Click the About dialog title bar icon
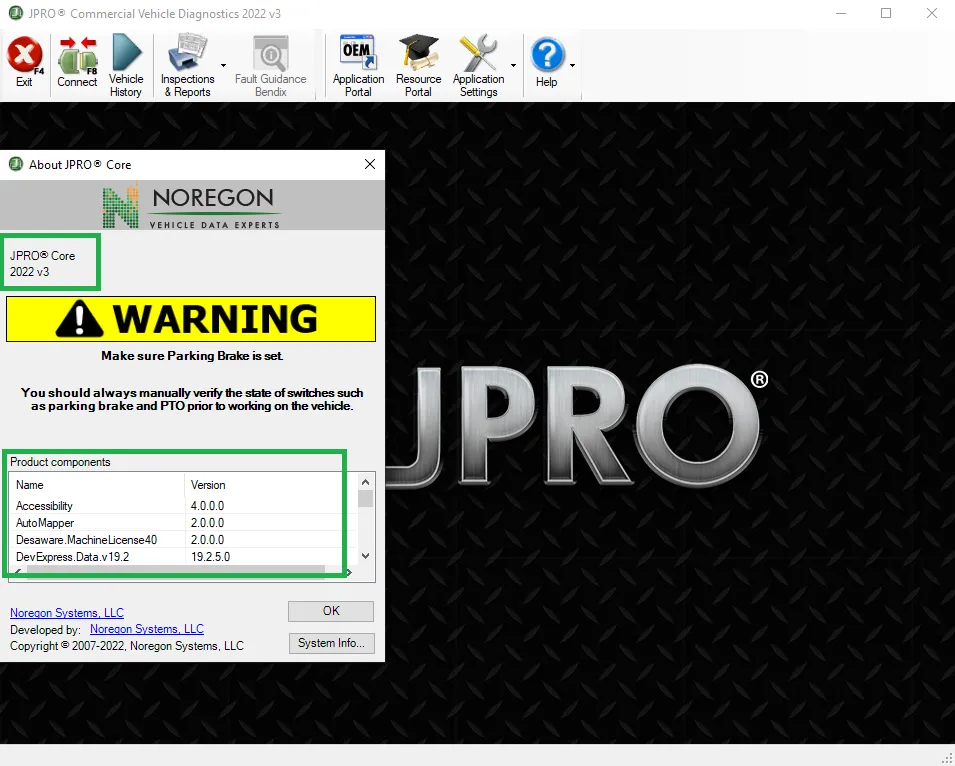955x766 pixels. [16, 164]
